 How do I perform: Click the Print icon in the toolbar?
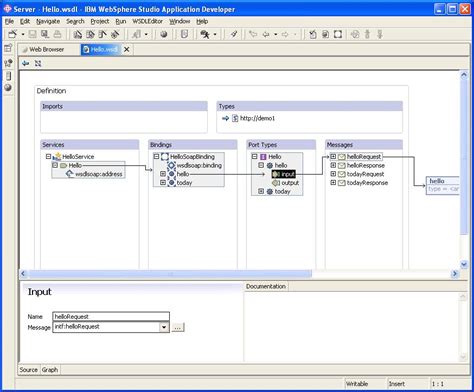tap(57, 34)
